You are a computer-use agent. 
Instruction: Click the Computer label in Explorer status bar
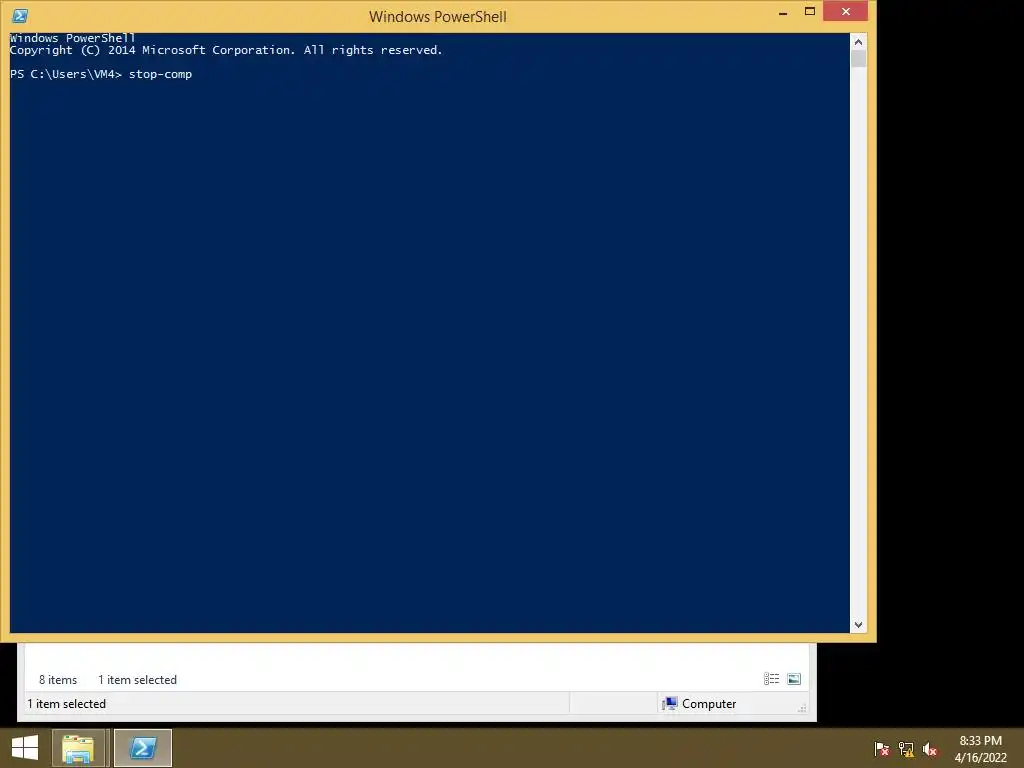click(x=709, y=704)
